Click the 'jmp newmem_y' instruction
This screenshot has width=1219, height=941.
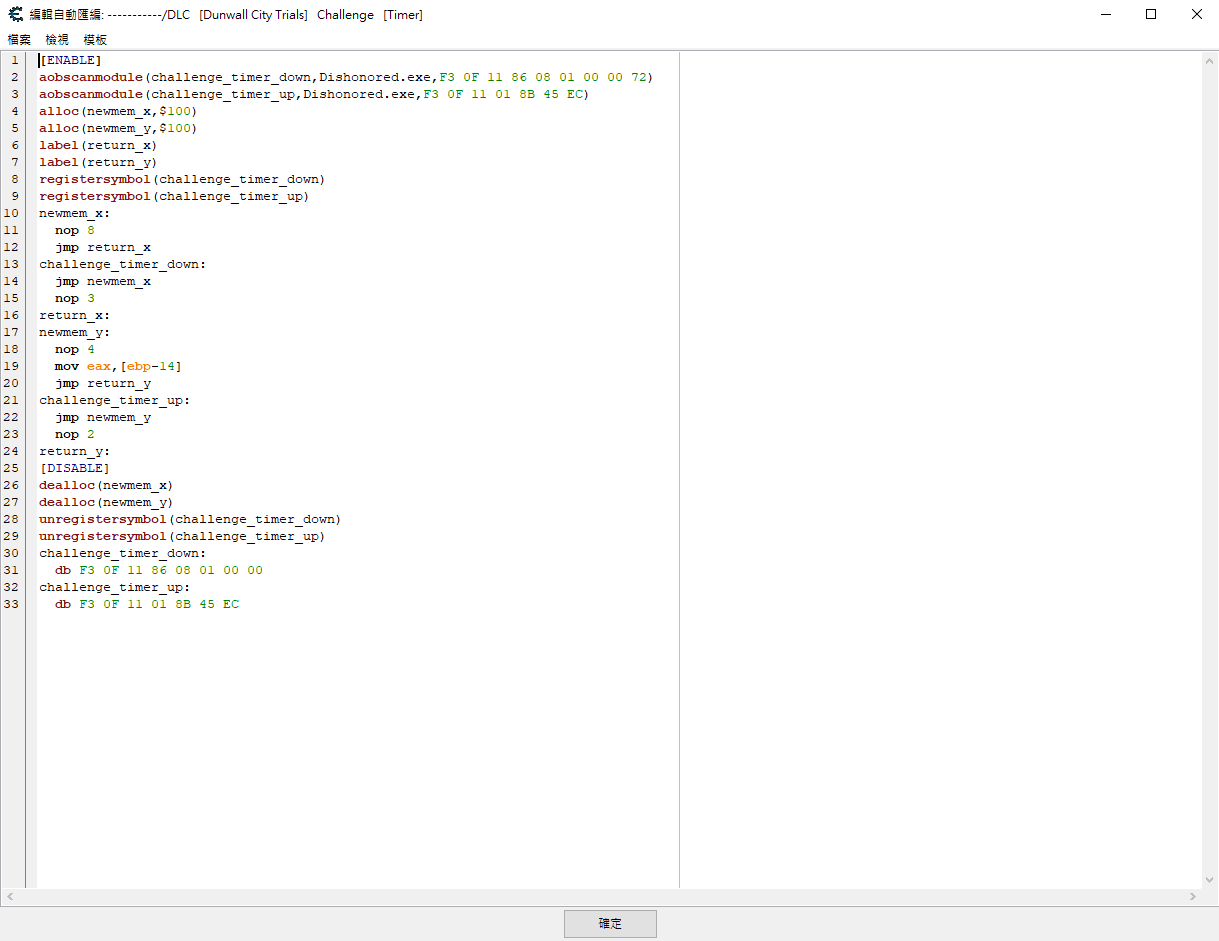[x=103, y=417]
